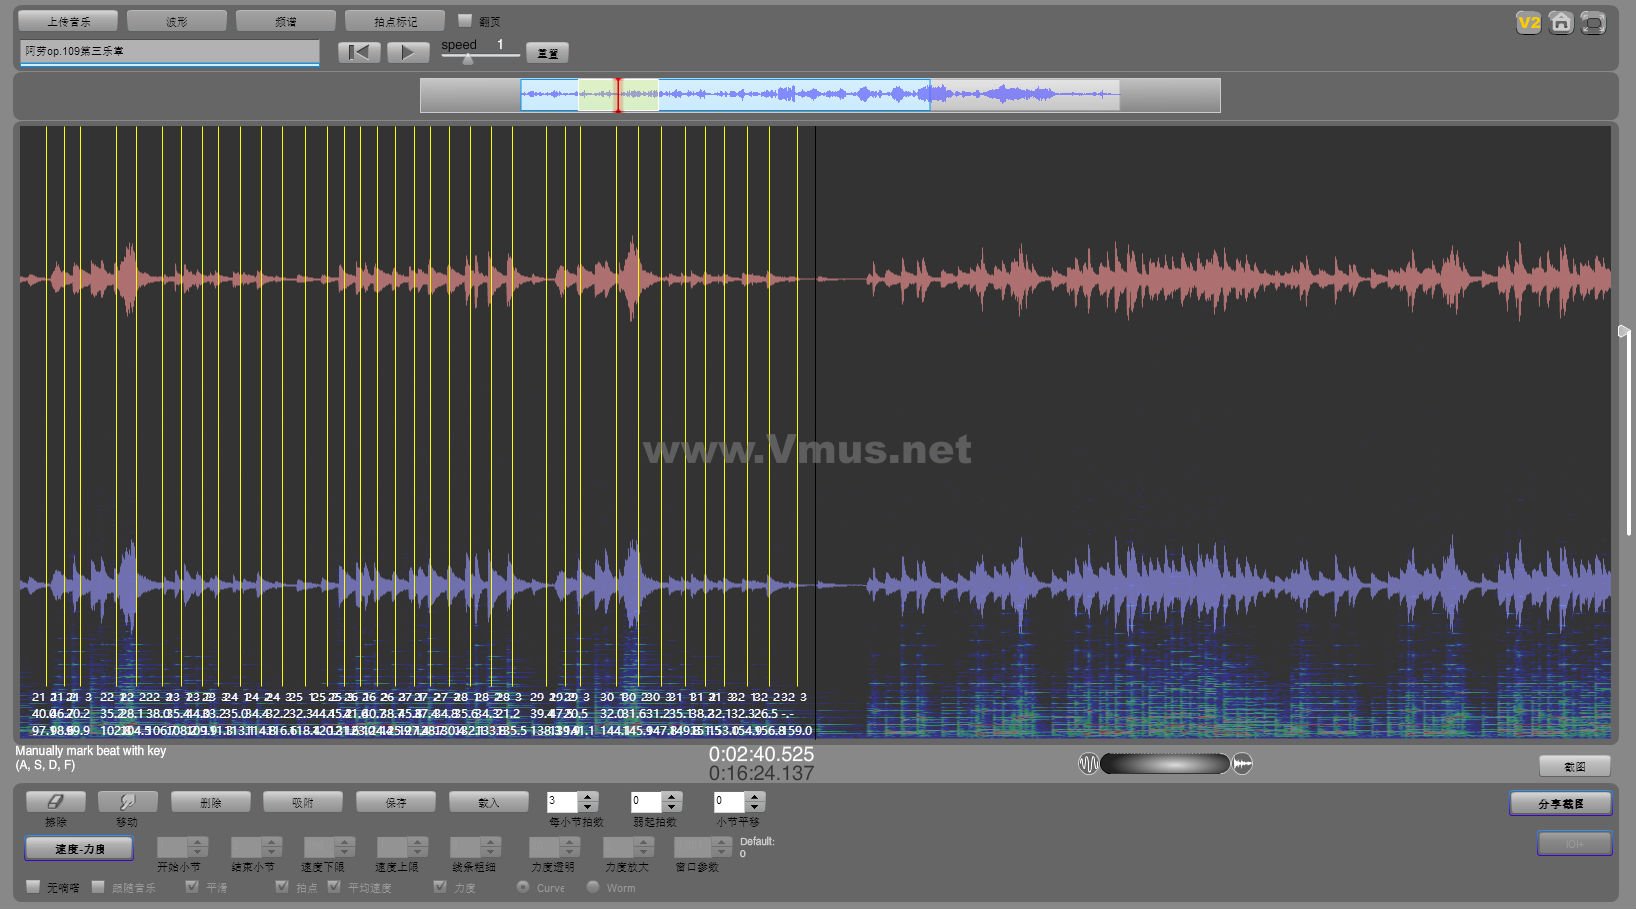This screenshot has height=909, width=1636.
Task: Click the small waveform icon left of zoom slider
Action: coord(1088,764)
